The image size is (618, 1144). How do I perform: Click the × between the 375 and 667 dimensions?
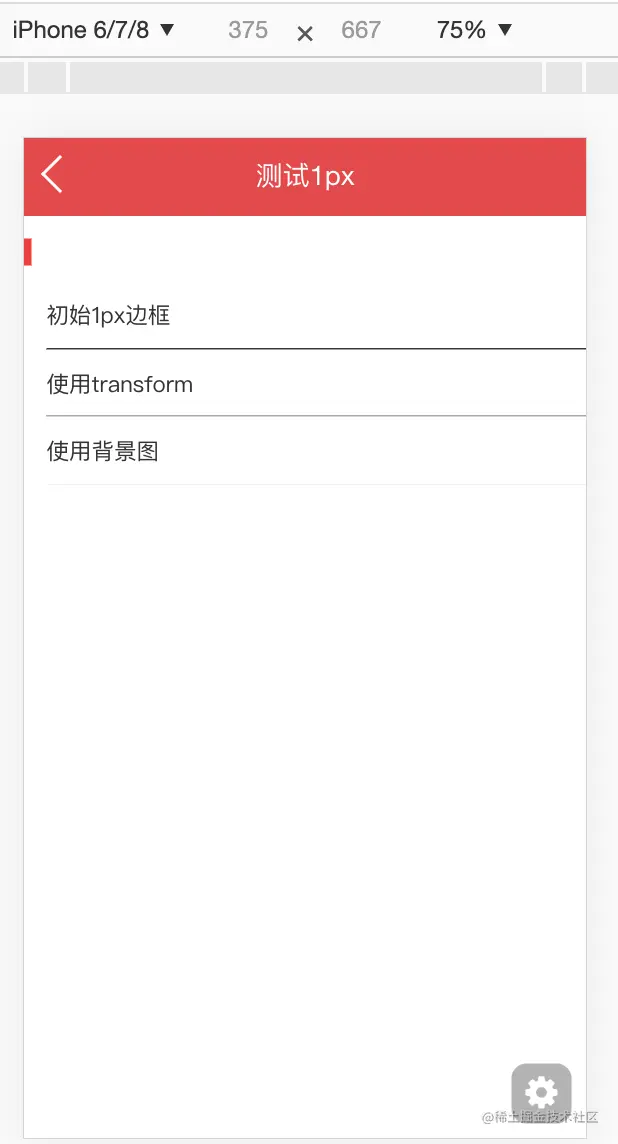(304, 32)
